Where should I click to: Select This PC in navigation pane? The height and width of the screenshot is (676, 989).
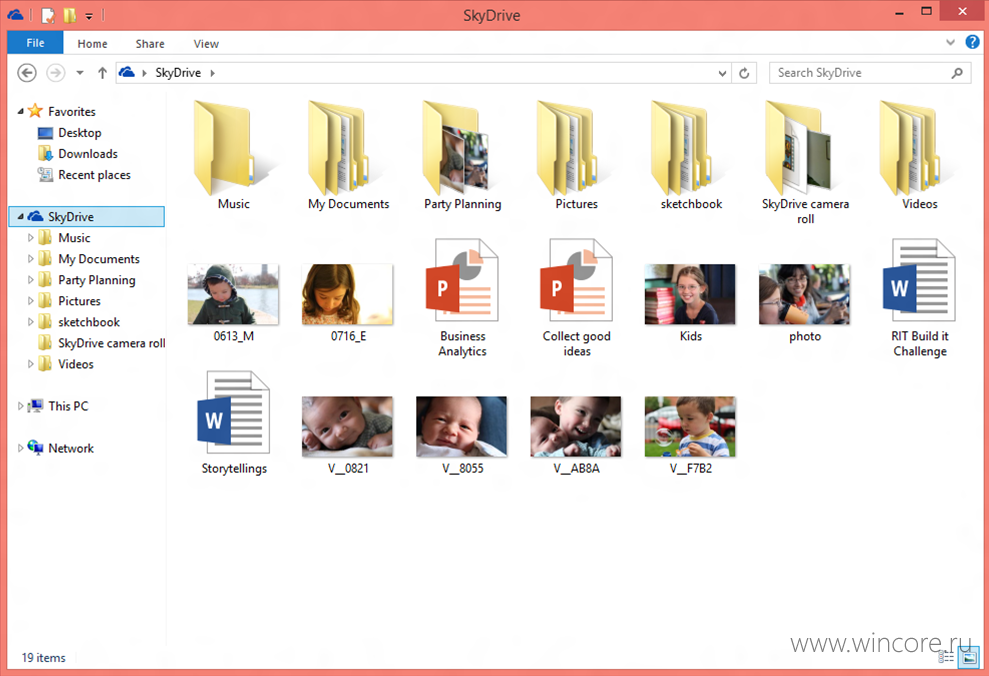coord(68,406)
